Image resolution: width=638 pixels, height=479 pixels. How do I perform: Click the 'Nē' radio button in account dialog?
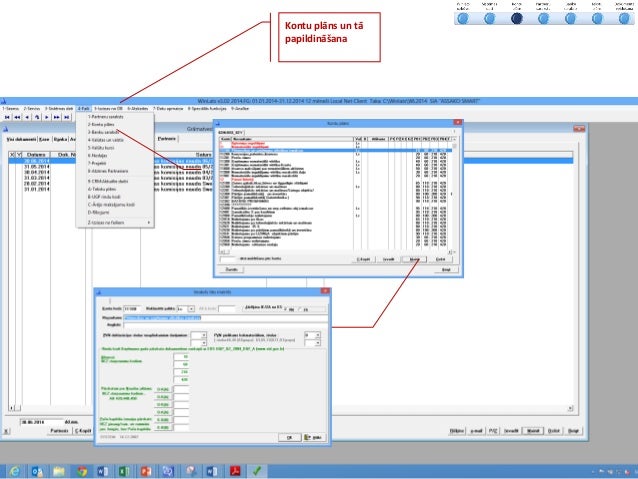tap(286, 309)
